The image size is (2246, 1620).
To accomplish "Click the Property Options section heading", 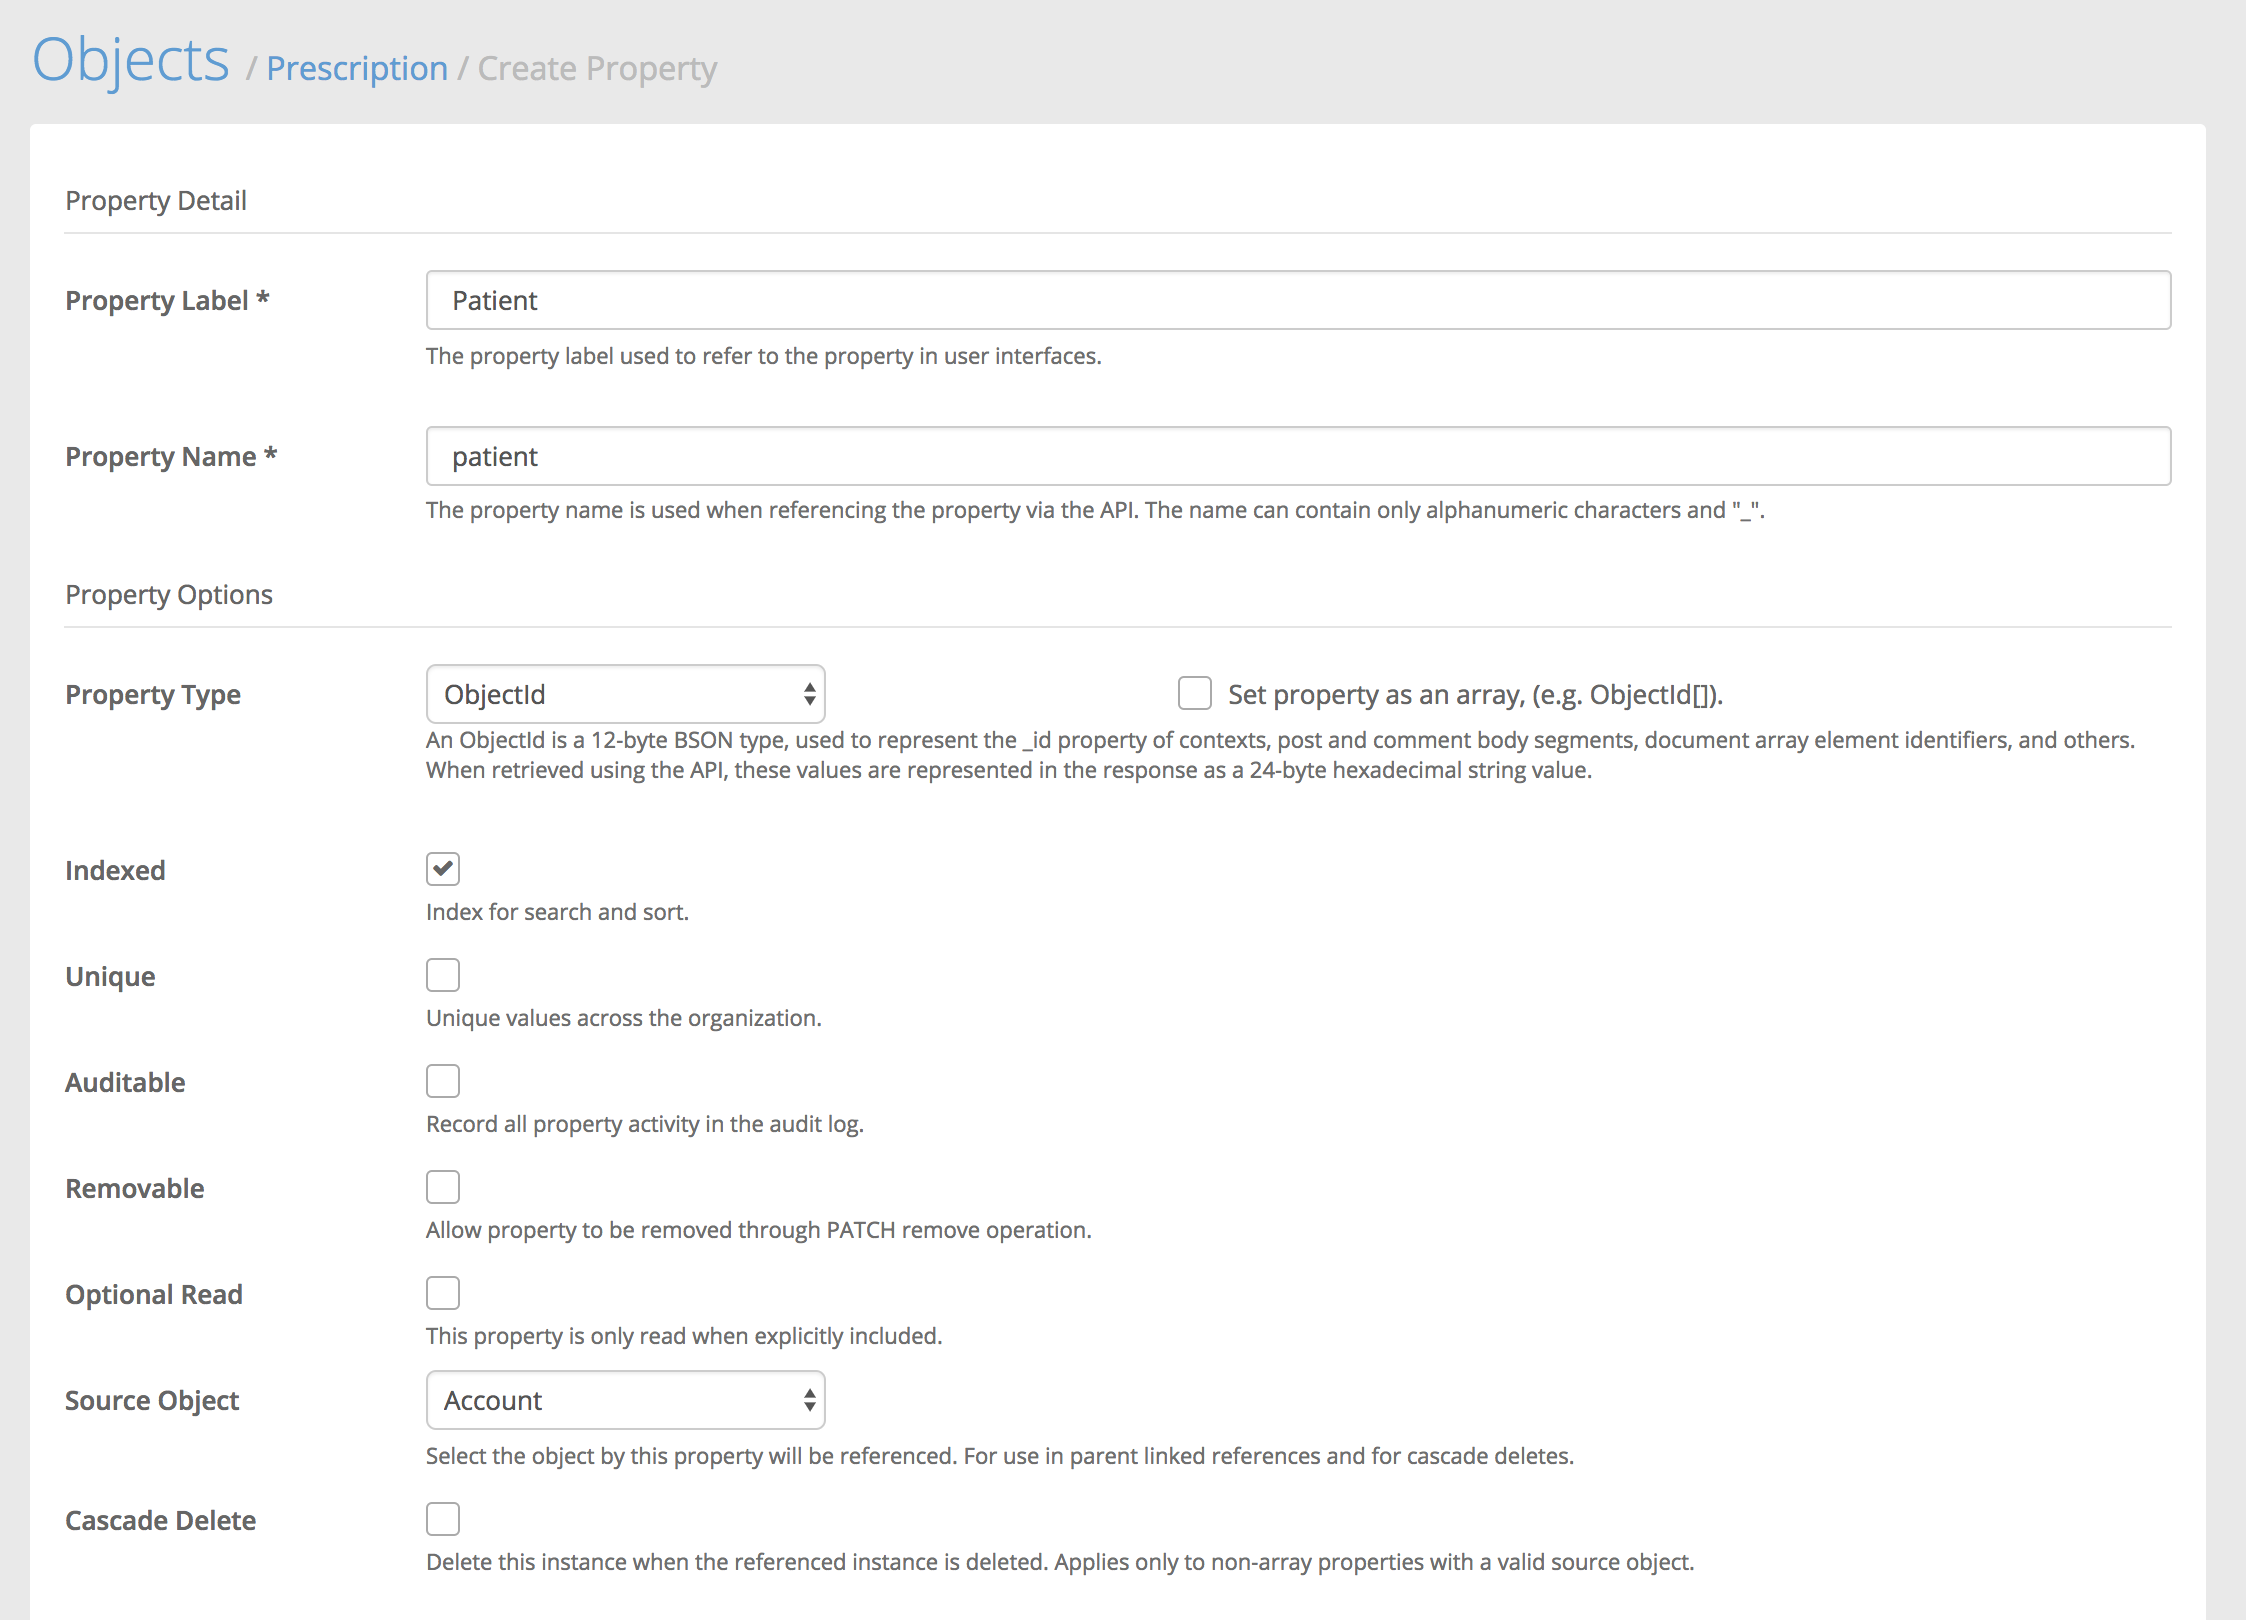I will pos(169,594).
